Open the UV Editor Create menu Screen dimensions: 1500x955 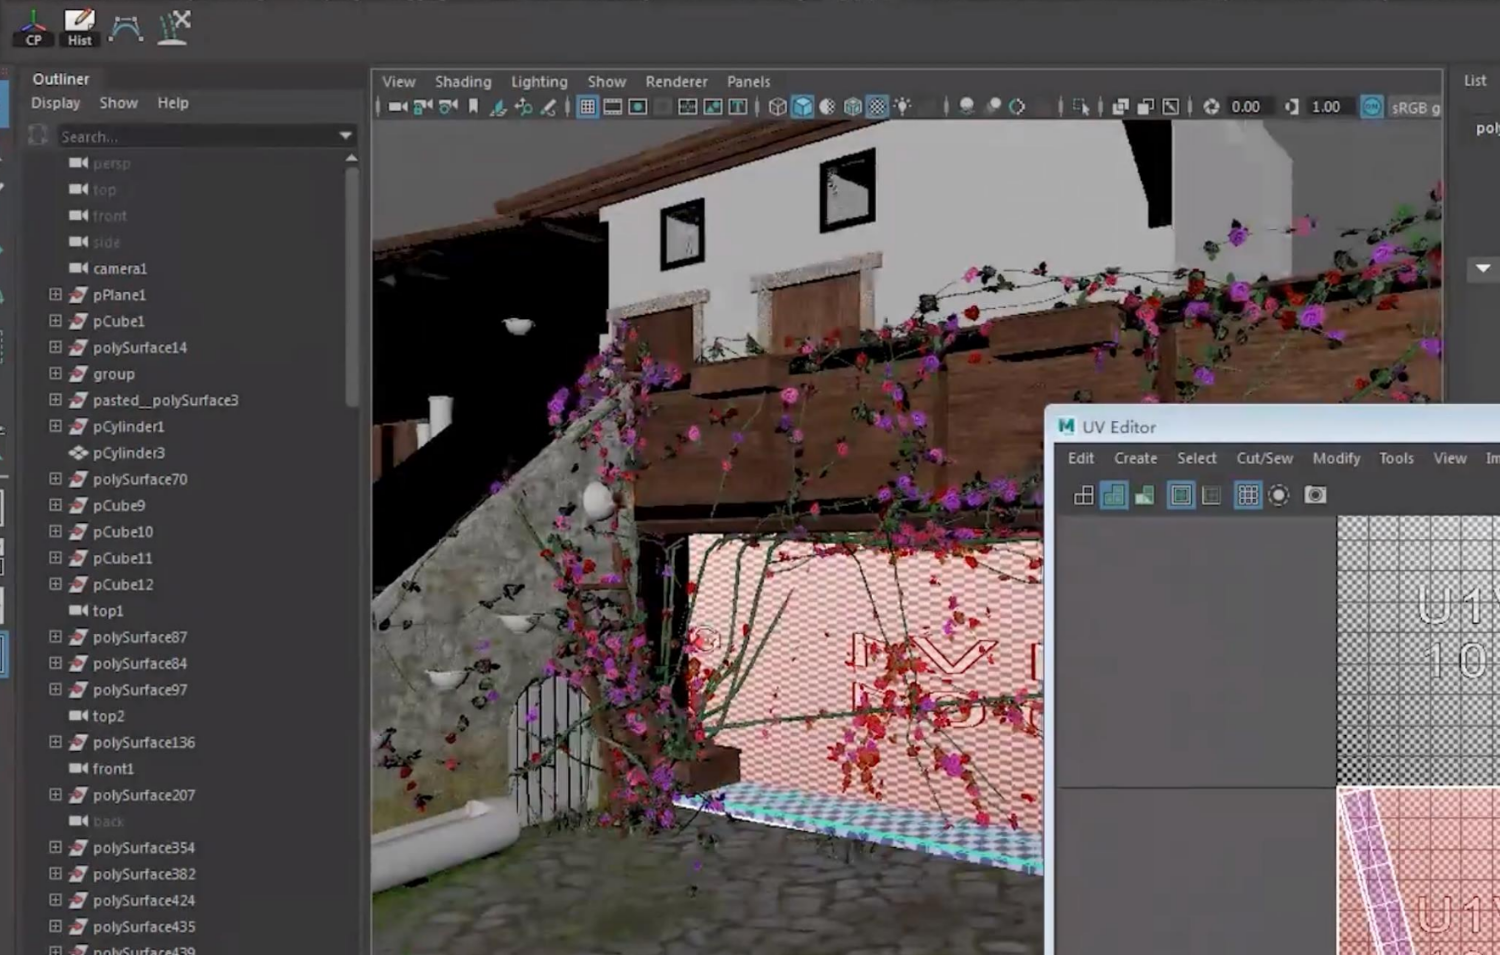click(x=1136, y=458)
